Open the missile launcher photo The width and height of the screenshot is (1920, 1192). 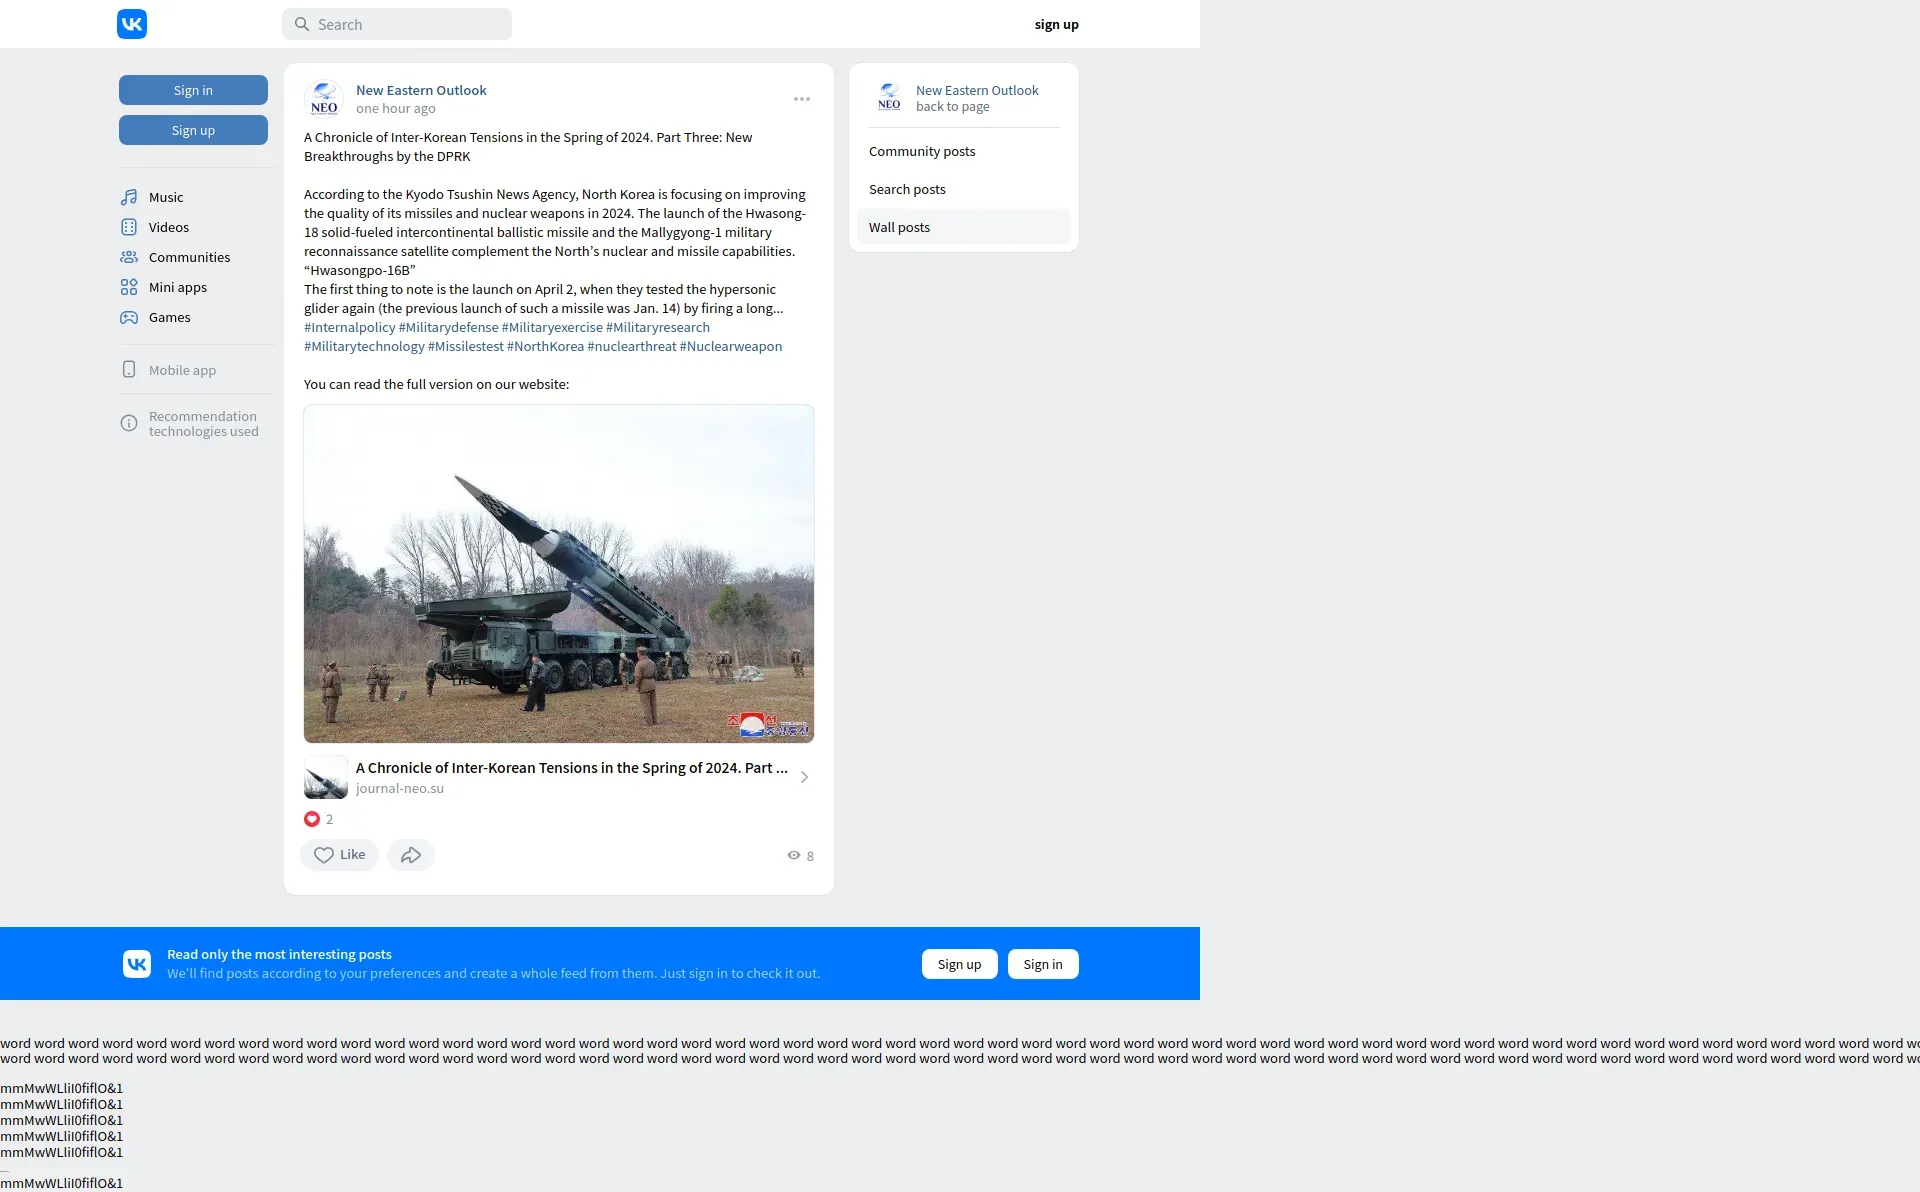(559, 574)
